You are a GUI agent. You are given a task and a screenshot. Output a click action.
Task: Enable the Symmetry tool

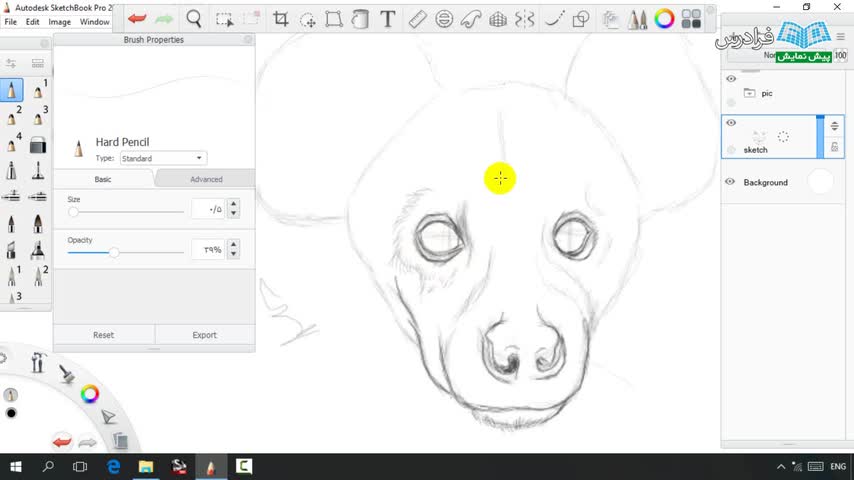(x=525, y=19)
